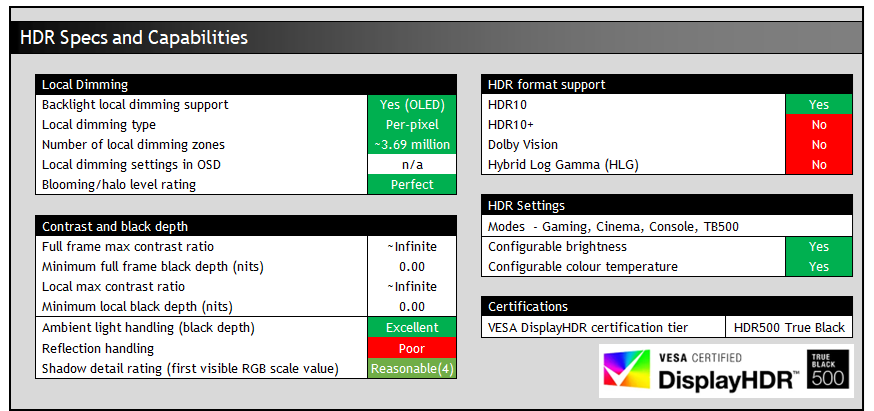Click the True Black 500 badge

click(830, 371)
